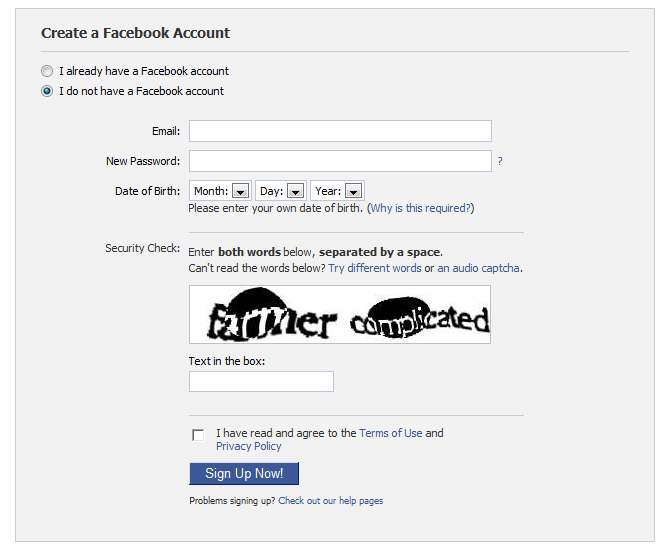This screenshot has width=663, height=553.
Task: Open "Why is this required?" link
Action: (x=420, y=208)
